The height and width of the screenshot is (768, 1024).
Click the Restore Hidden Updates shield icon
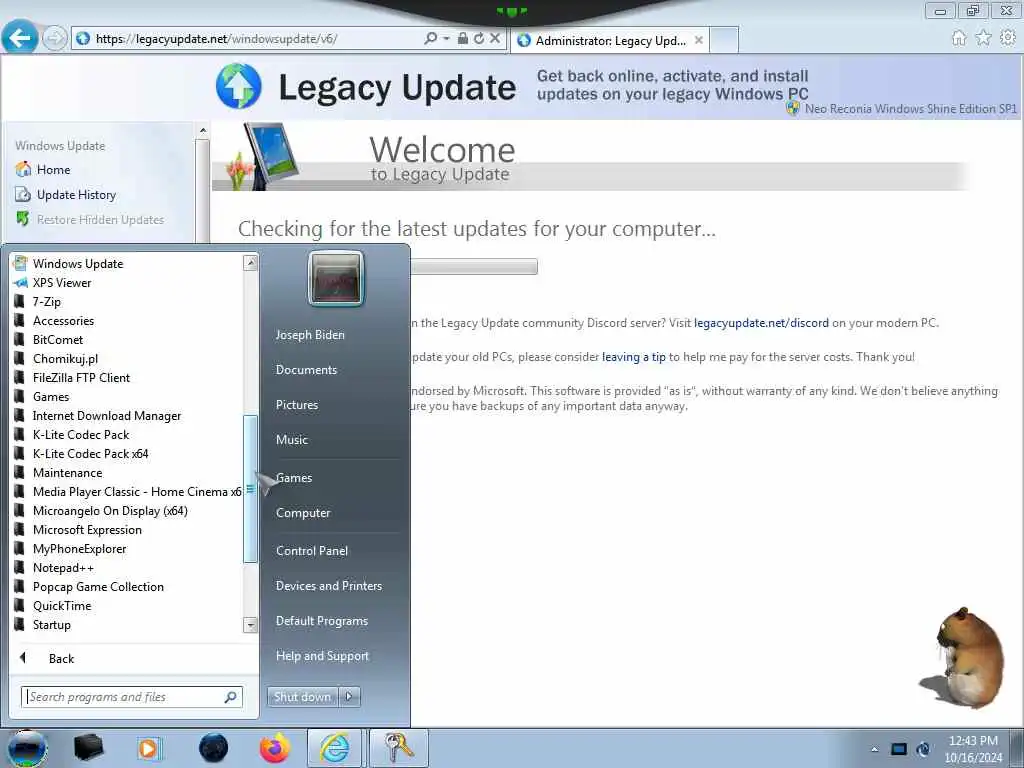coord(23,219)
